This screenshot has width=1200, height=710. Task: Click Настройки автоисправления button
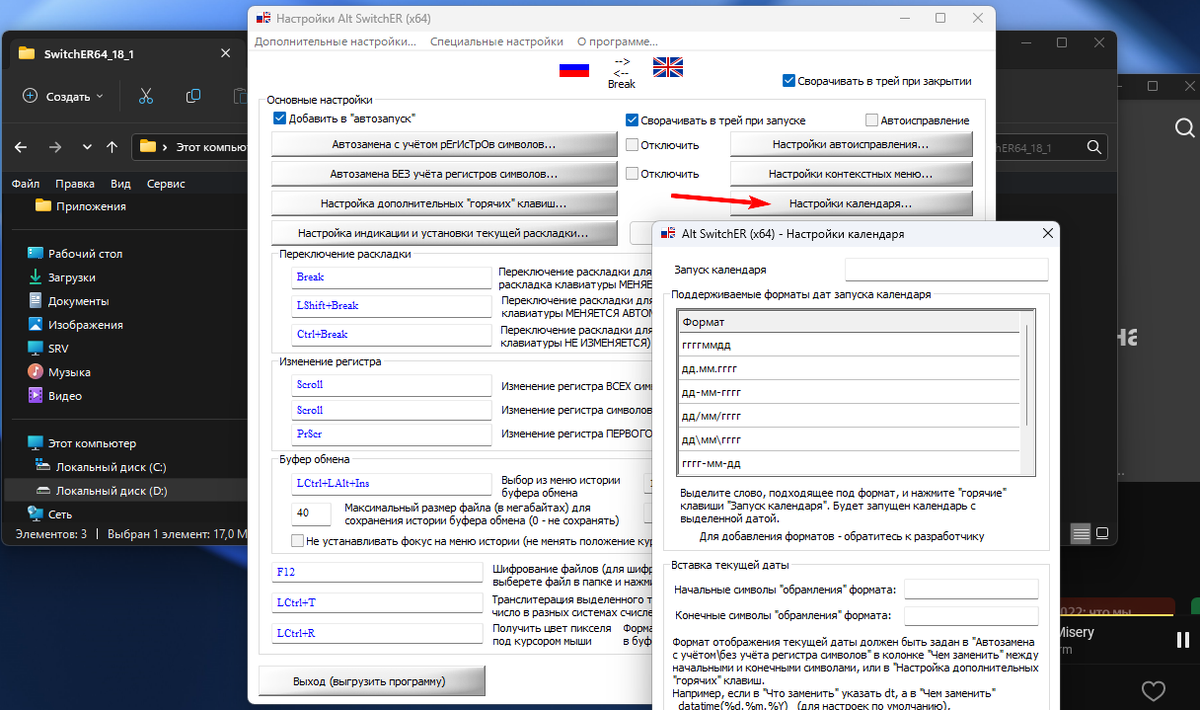pos(851,145)
